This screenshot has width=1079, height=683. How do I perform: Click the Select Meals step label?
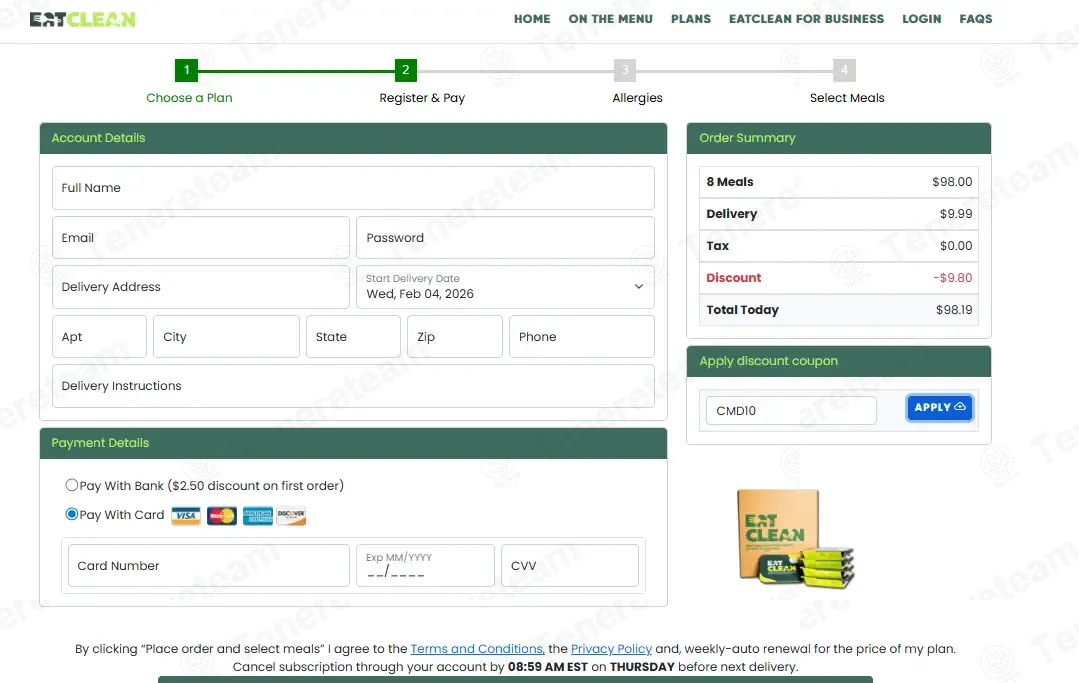click(847, 98)
